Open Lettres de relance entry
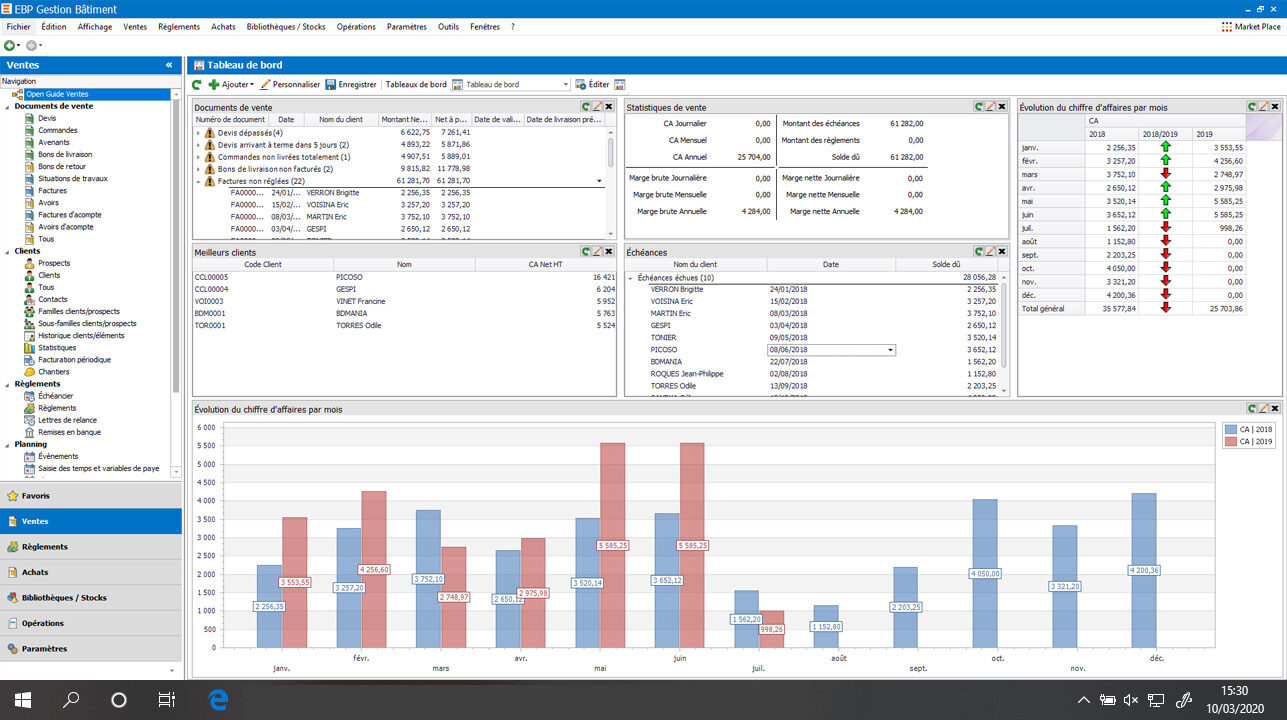The width and height of the screenshot is (1287, 720). pos(67,420)
